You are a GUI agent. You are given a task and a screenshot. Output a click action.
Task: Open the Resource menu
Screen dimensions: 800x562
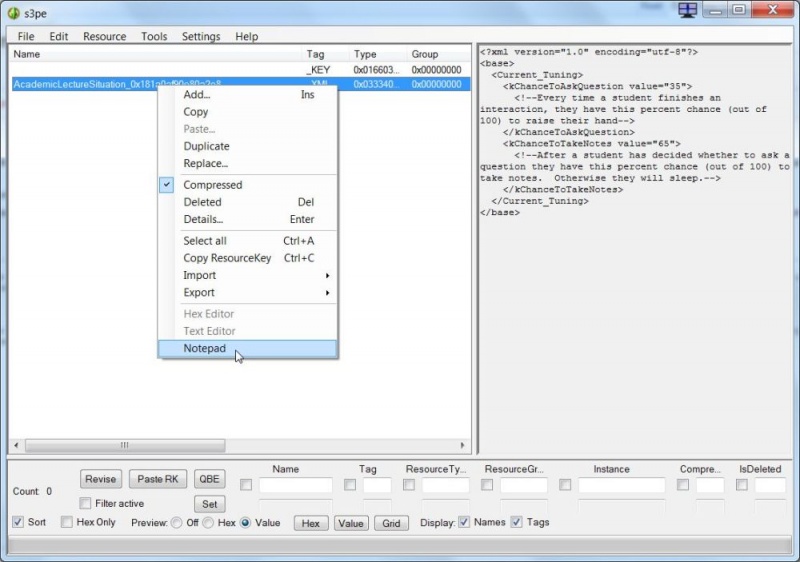click(x=104, y=37)
